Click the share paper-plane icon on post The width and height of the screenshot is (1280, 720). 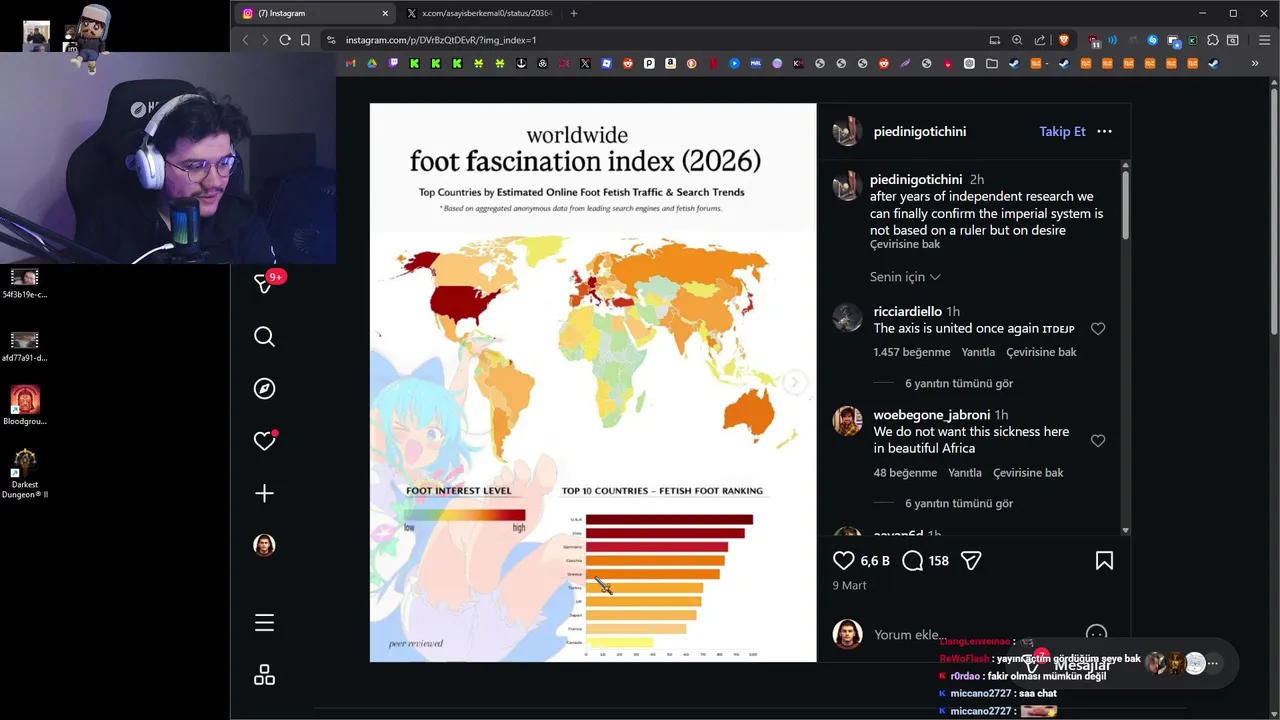point(971,561)
